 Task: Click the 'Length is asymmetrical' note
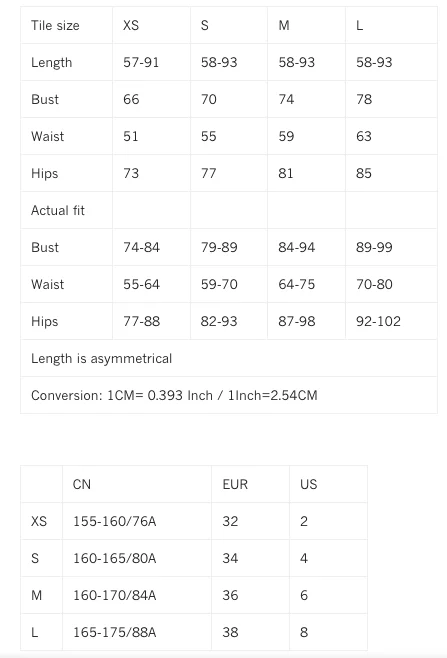pos(102,358)
